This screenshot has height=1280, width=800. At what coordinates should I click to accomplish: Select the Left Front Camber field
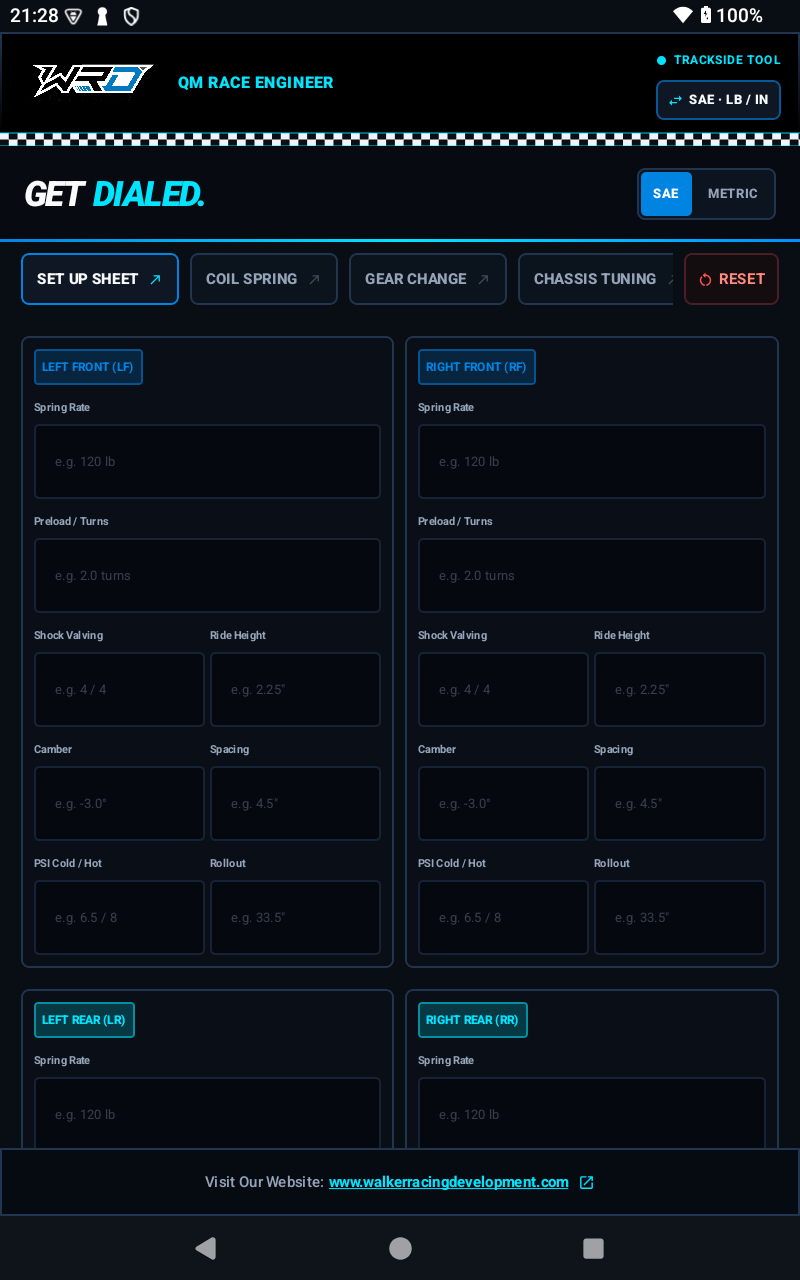(x=119, y=804)
